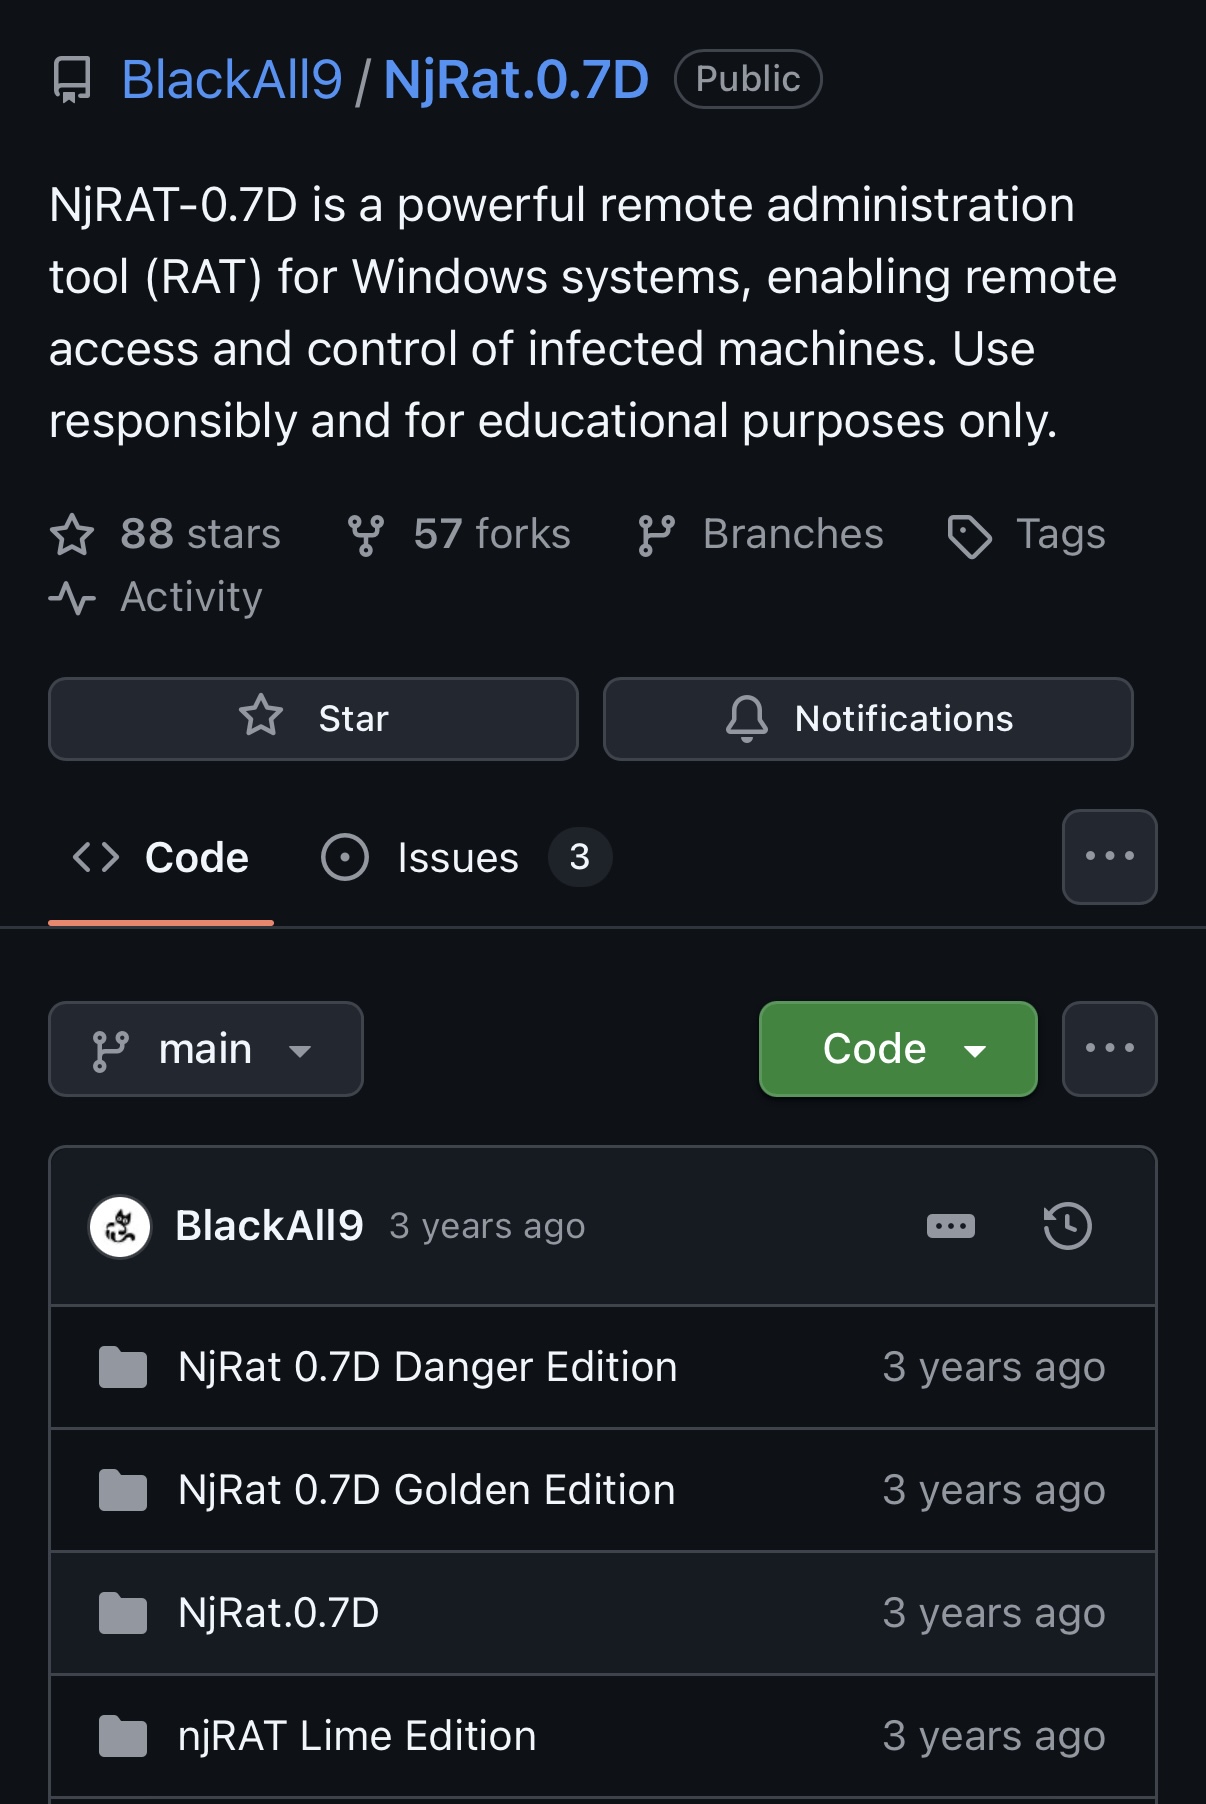
Task: Go to the BlackAll9 owner profile link
Action: click(232, 80)
